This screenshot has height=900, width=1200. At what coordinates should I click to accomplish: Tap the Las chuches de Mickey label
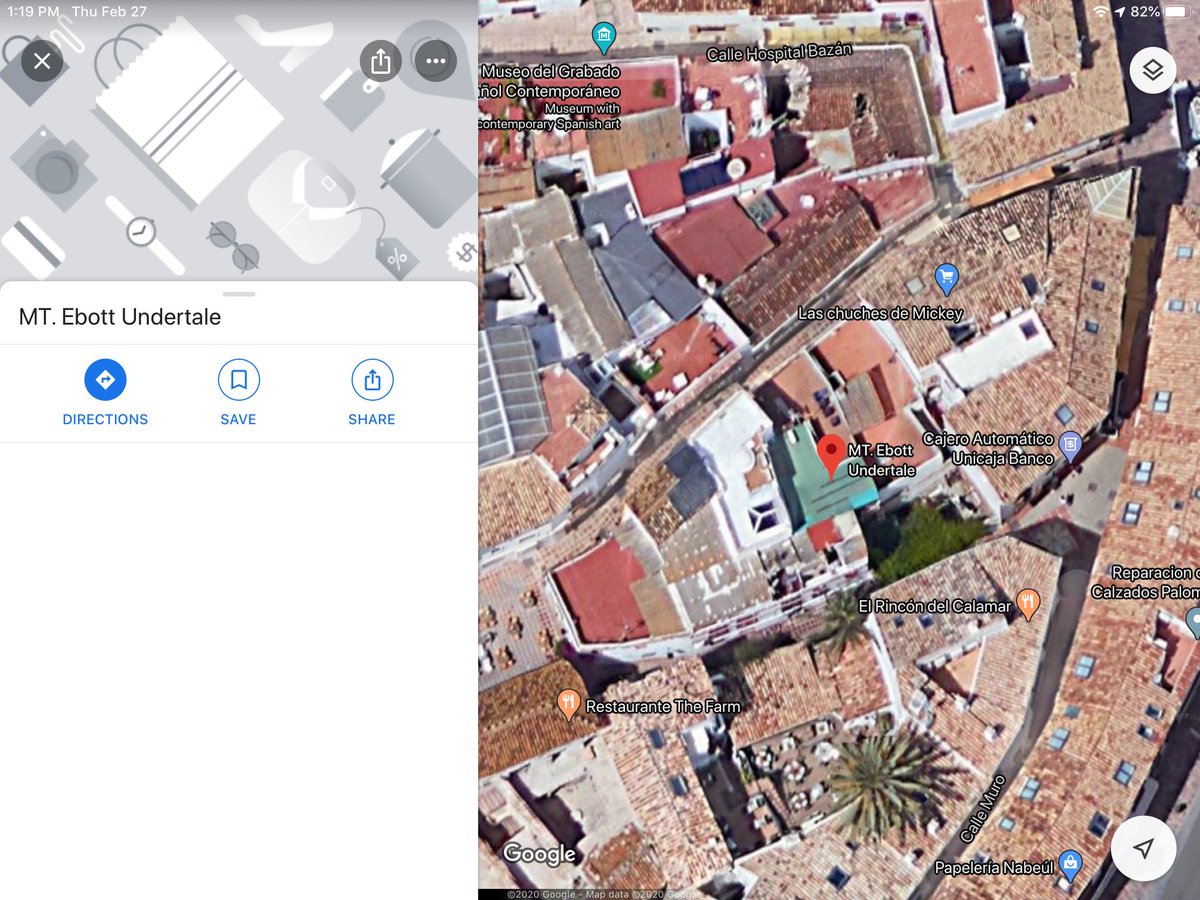coord(880,313)
